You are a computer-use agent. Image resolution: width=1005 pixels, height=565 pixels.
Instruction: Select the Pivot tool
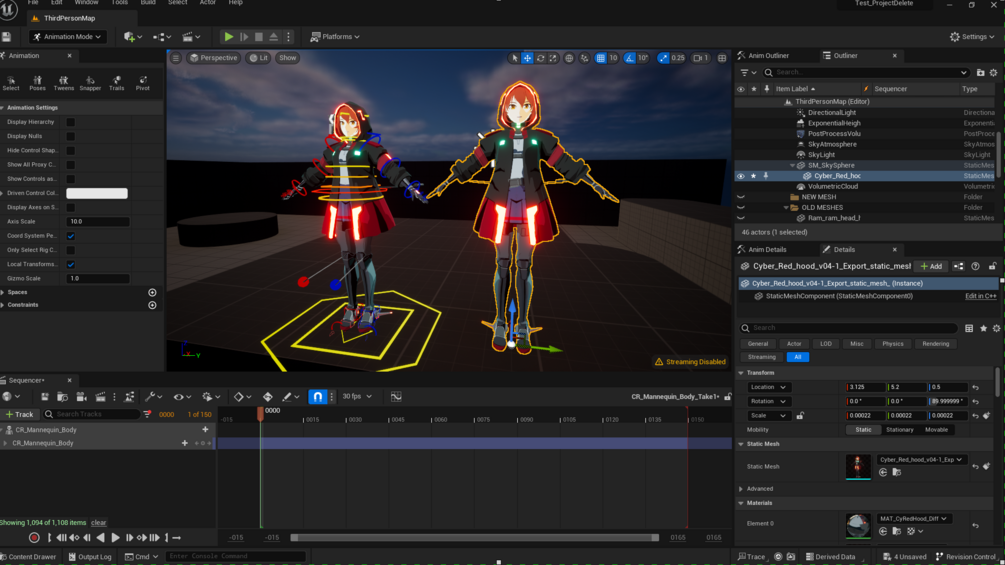(x=143, y=82)
